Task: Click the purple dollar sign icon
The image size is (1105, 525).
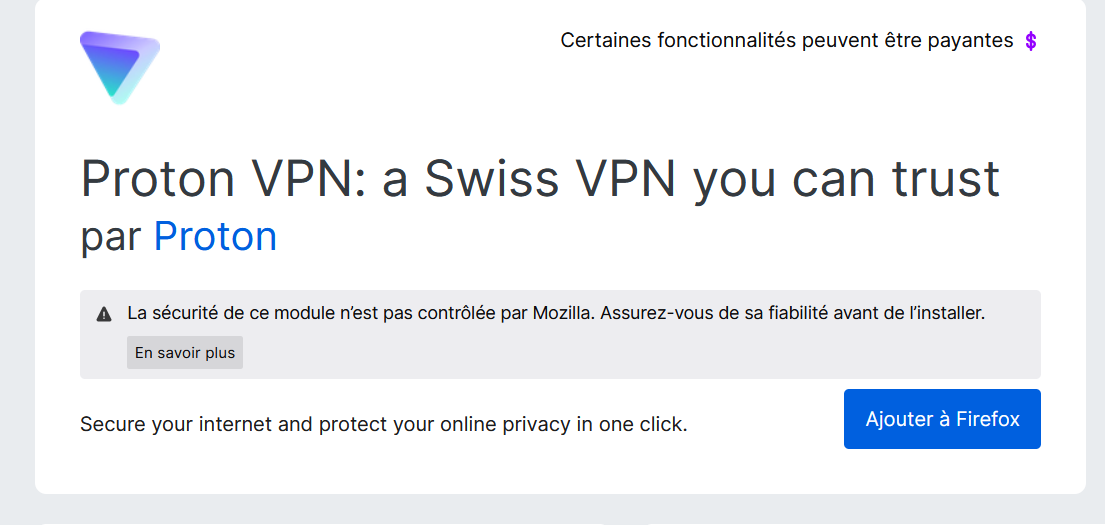Action: 1030,41
